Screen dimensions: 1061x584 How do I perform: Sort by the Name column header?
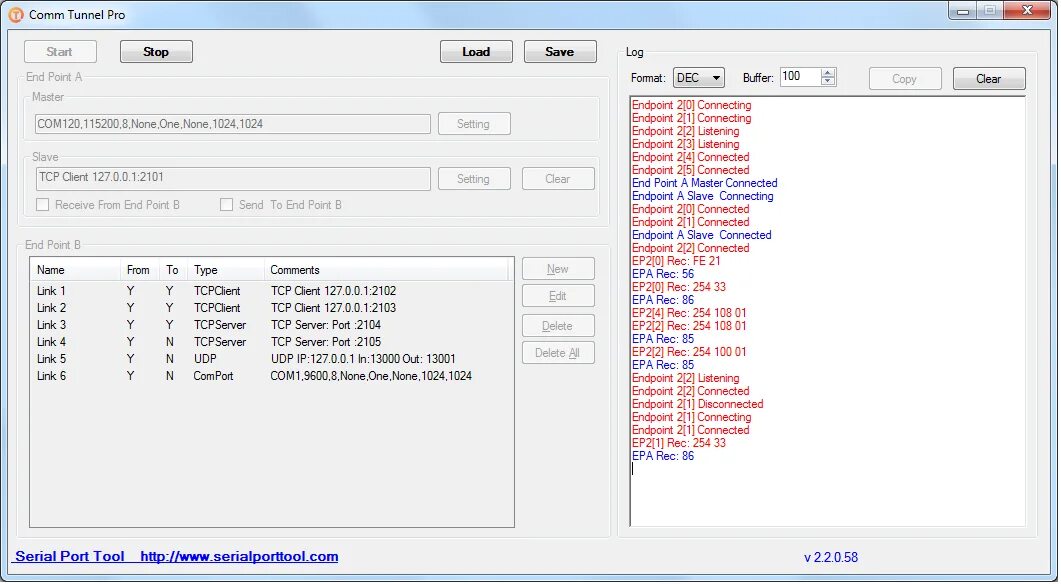(75, 269)
